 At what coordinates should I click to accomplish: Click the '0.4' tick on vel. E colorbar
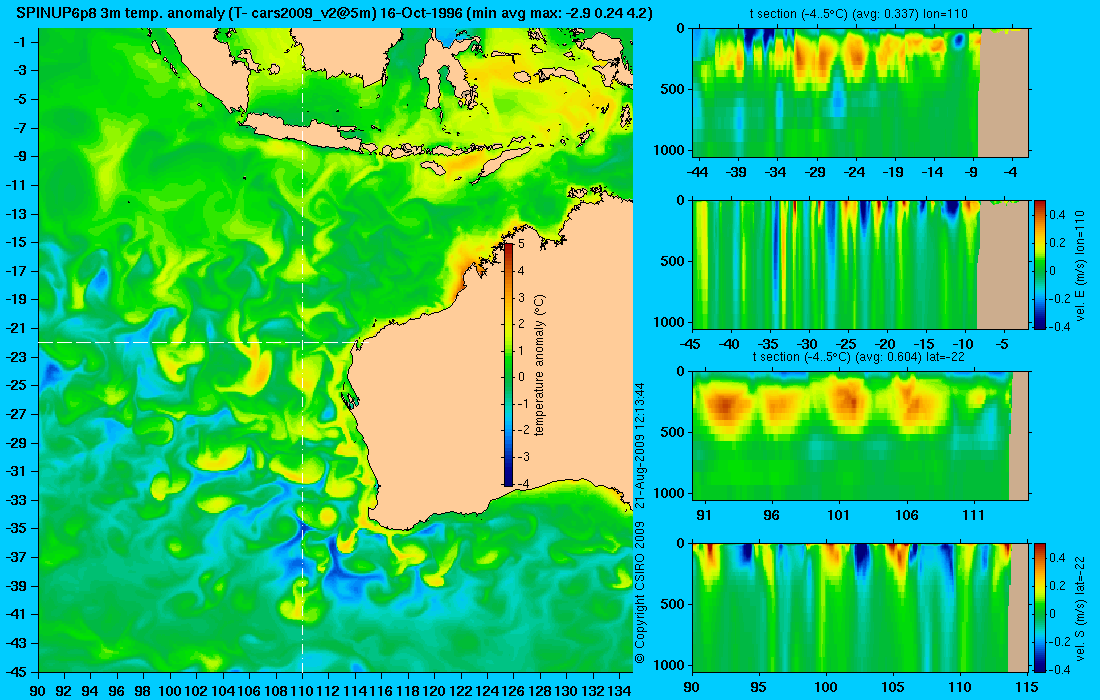1057,215
